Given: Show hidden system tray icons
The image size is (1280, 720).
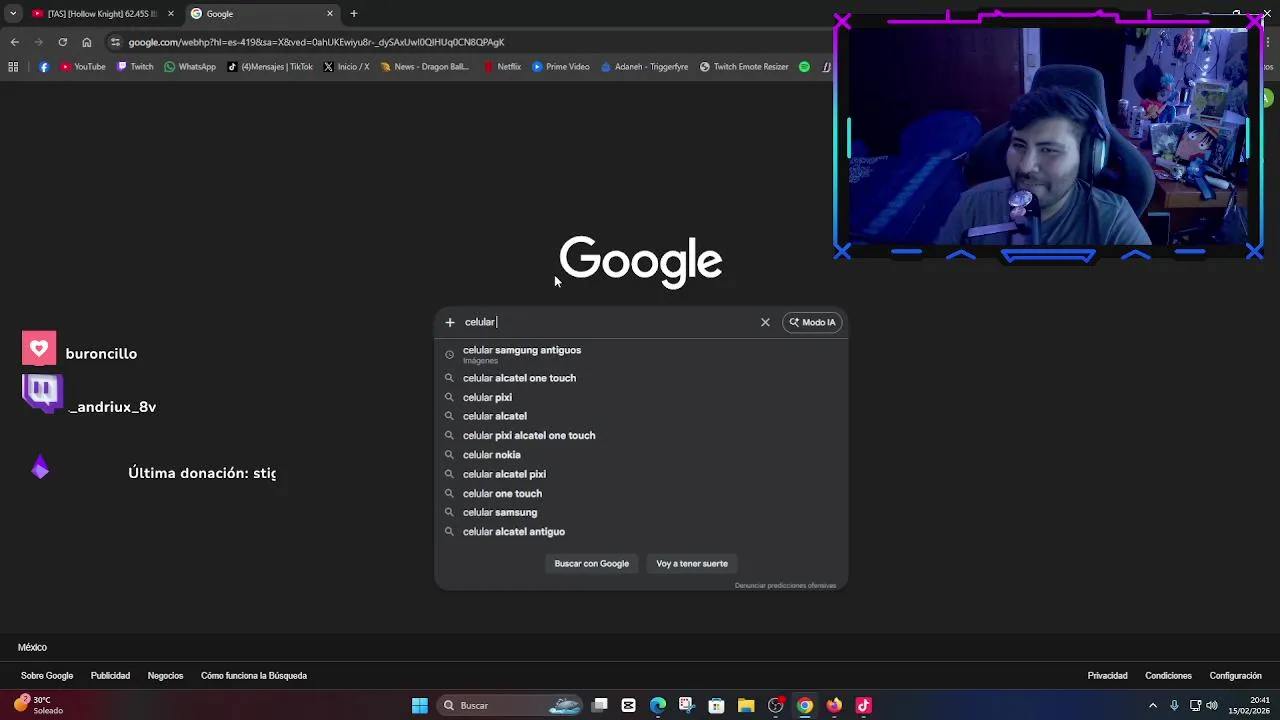Looking at the screenshot, I should [x=1153, y=706].
